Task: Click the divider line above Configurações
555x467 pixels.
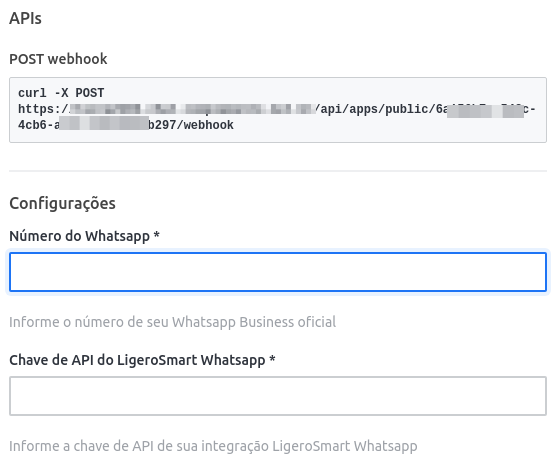Action: (x=278, y=171)
